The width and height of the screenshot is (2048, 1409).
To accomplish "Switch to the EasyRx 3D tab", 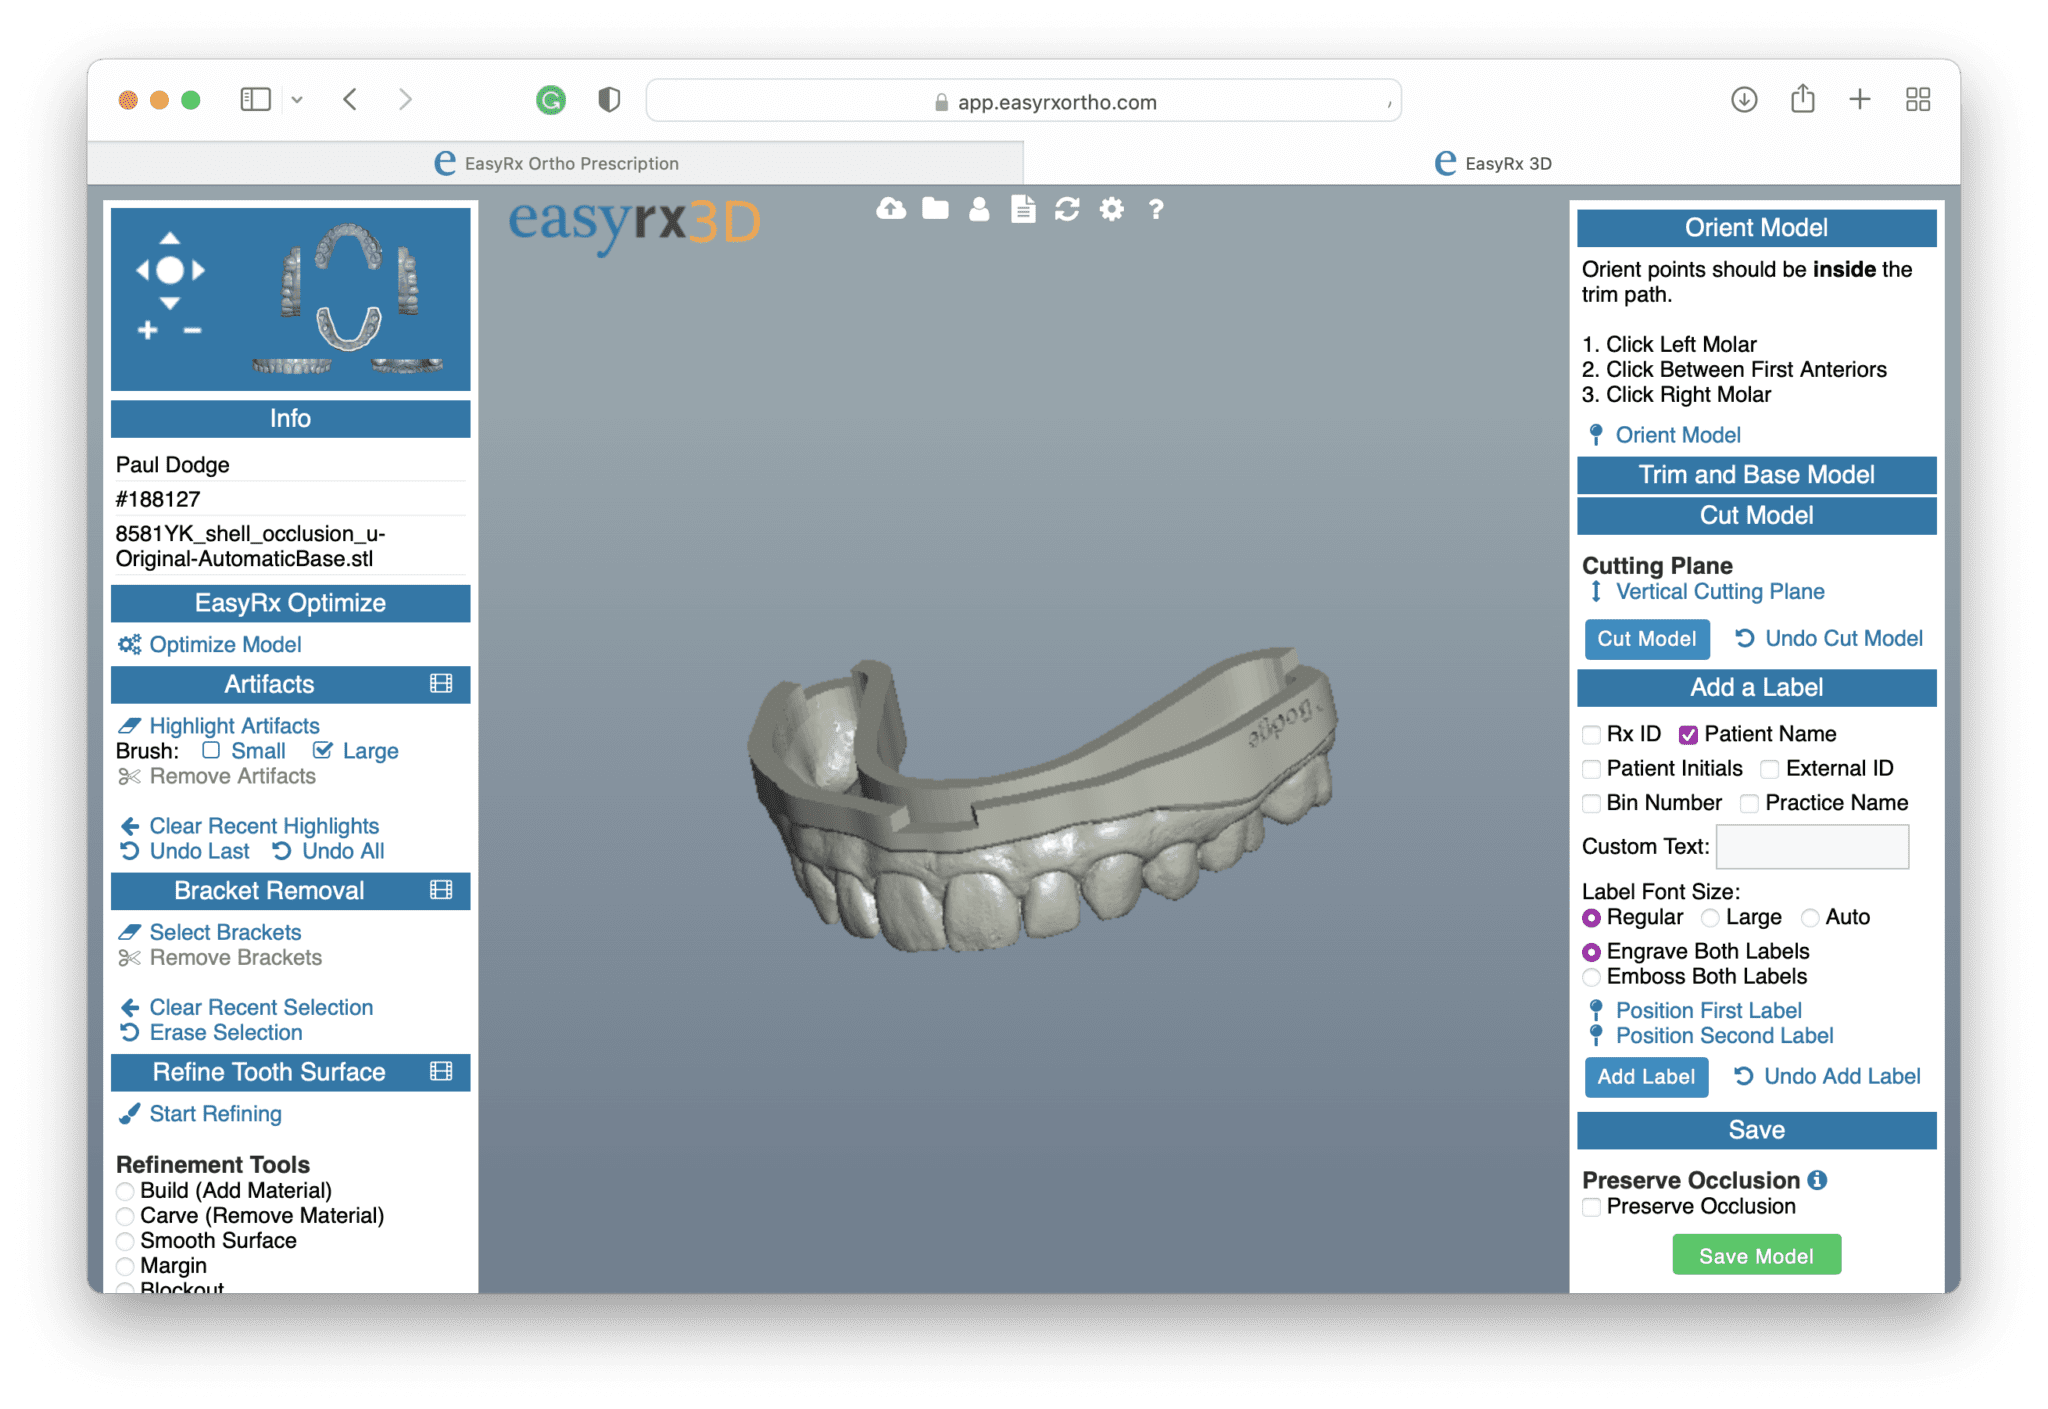I will [1492, 163].
